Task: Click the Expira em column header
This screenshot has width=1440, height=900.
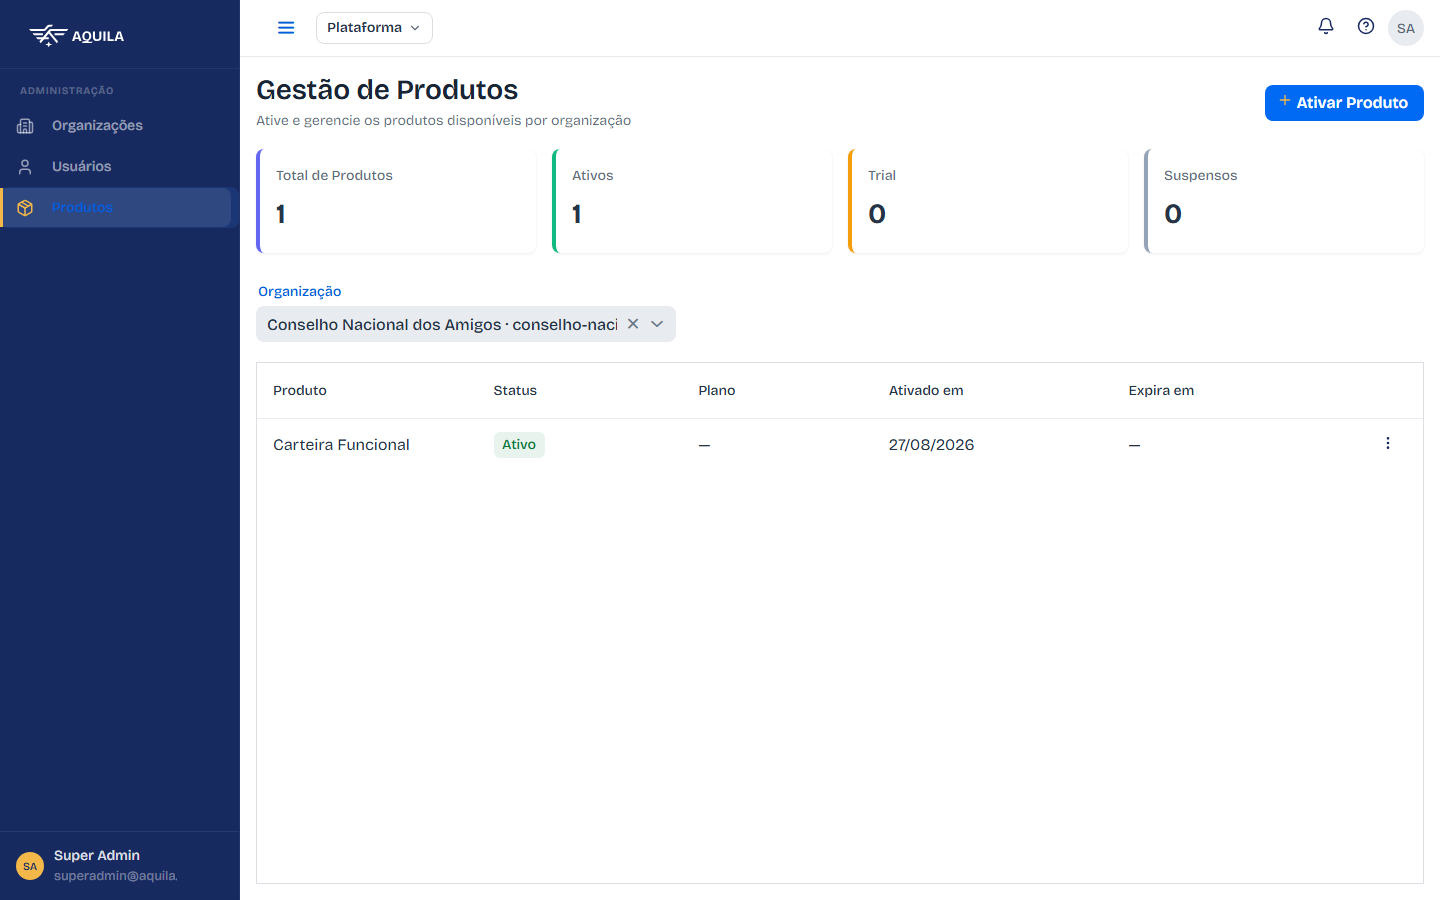Action: (x=1161, y=390)
